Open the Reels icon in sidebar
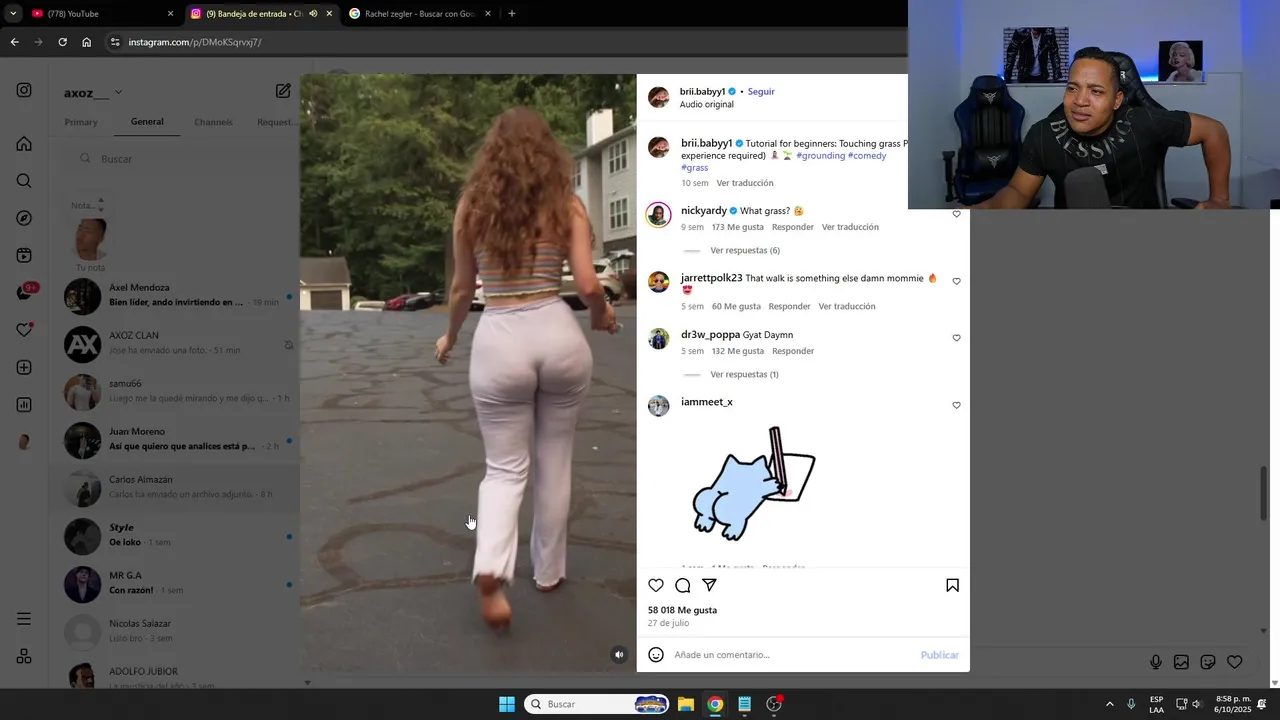 [x=24, y=256]
